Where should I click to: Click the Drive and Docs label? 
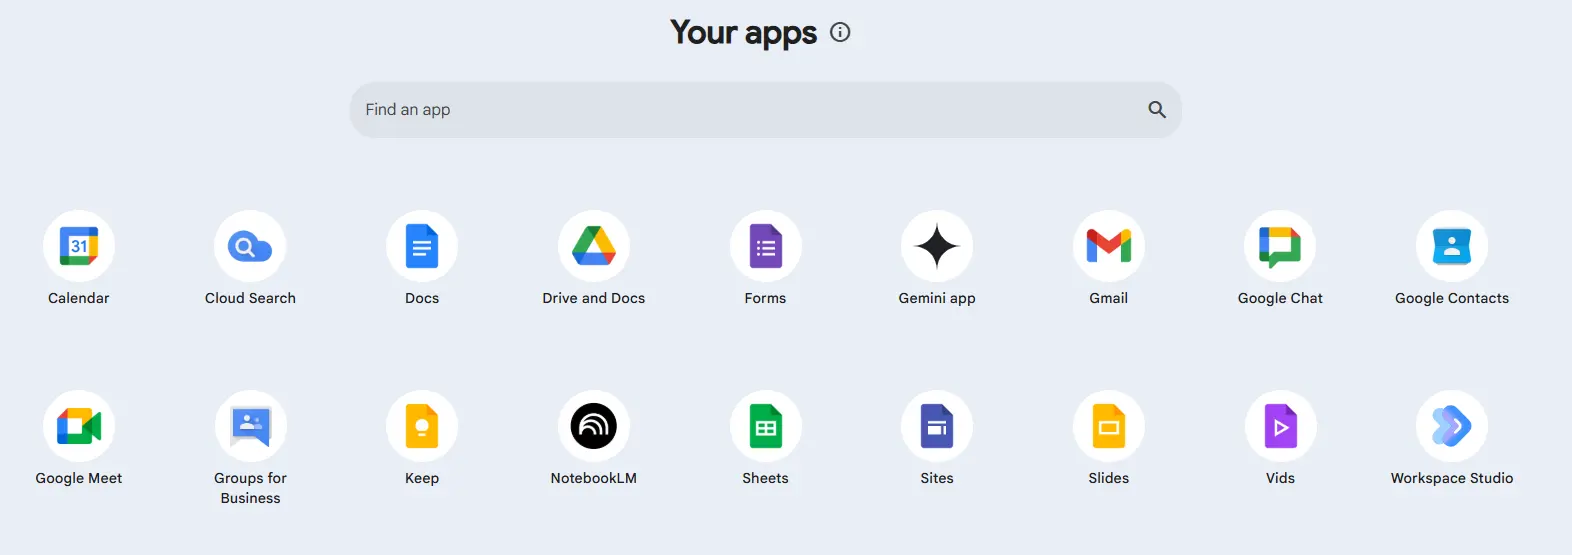(594, 298)
